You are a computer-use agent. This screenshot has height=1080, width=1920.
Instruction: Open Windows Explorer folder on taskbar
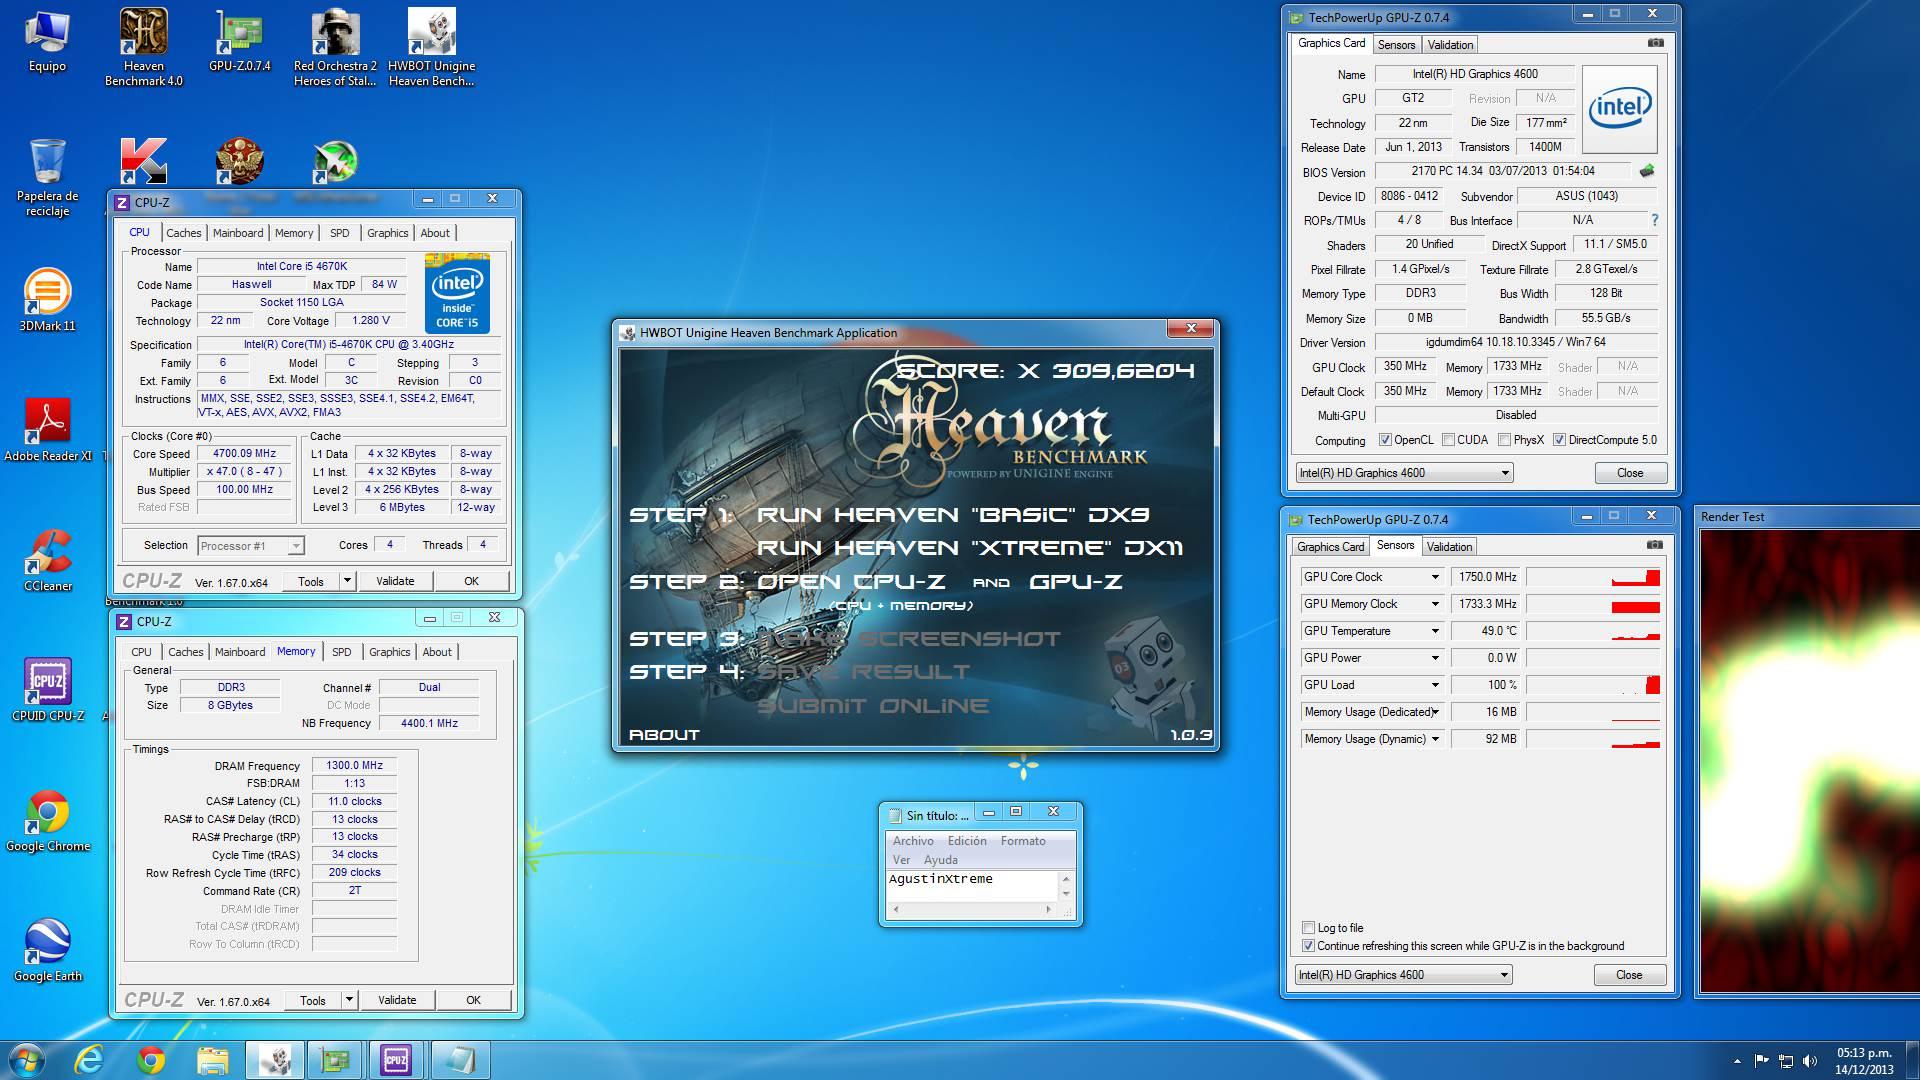[213, 1060]
